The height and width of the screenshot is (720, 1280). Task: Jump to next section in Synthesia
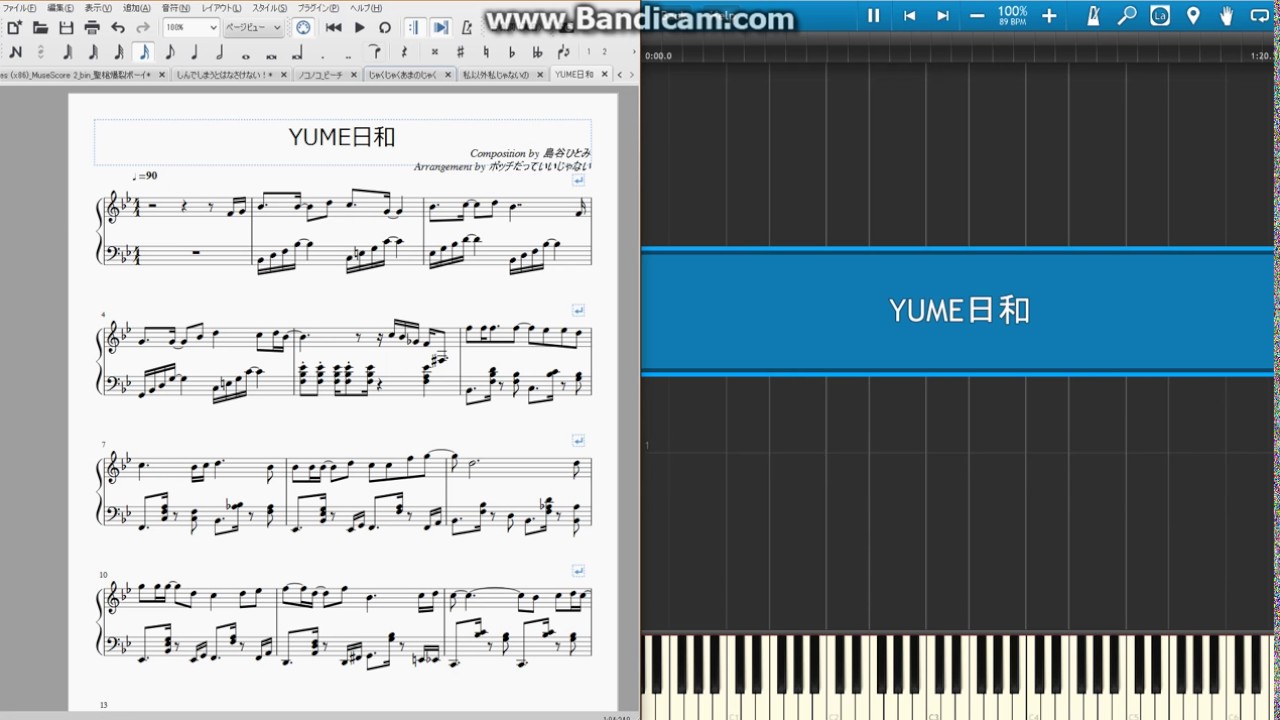(x=943, y=15)
